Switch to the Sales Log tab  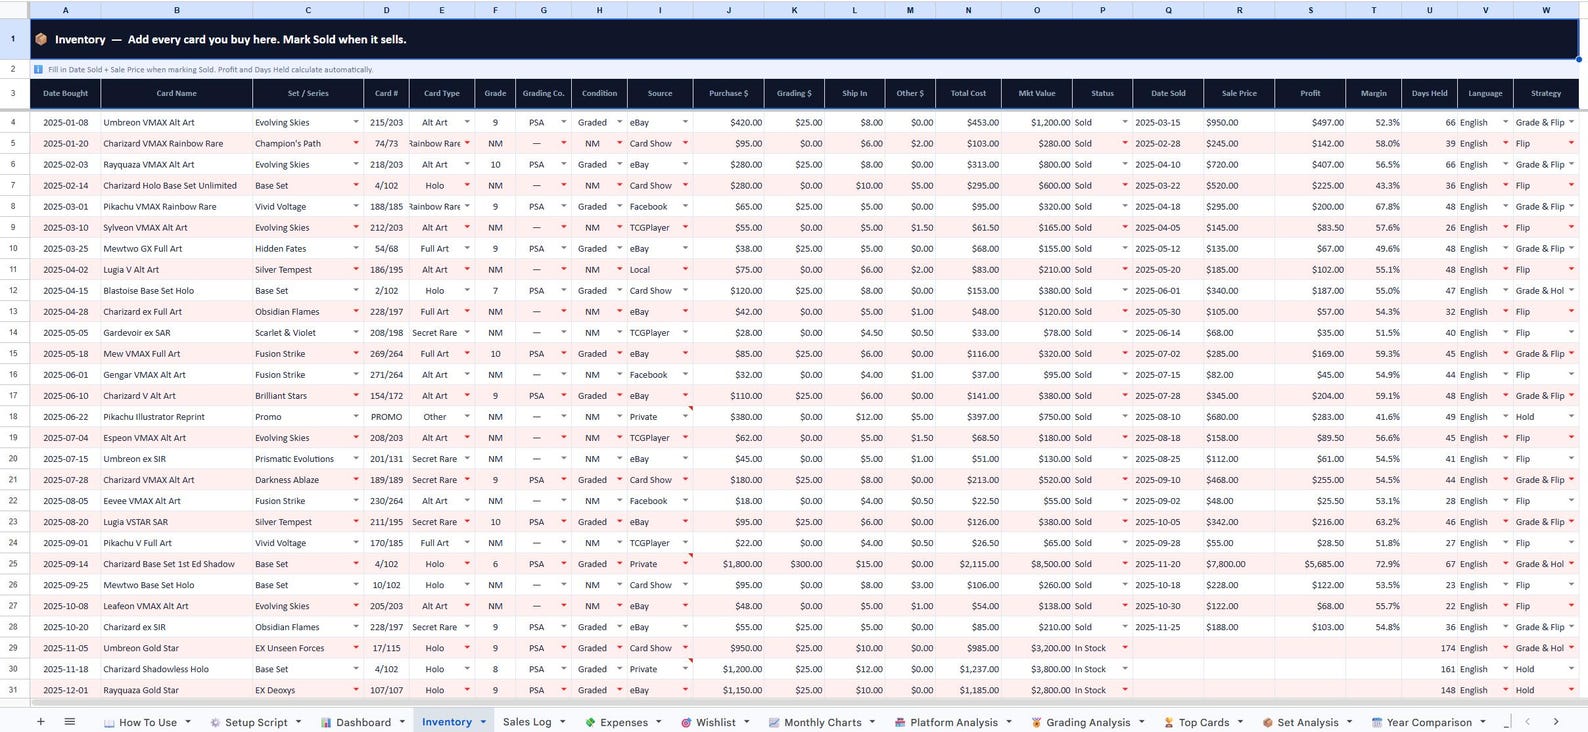click(x=527, y=722)
